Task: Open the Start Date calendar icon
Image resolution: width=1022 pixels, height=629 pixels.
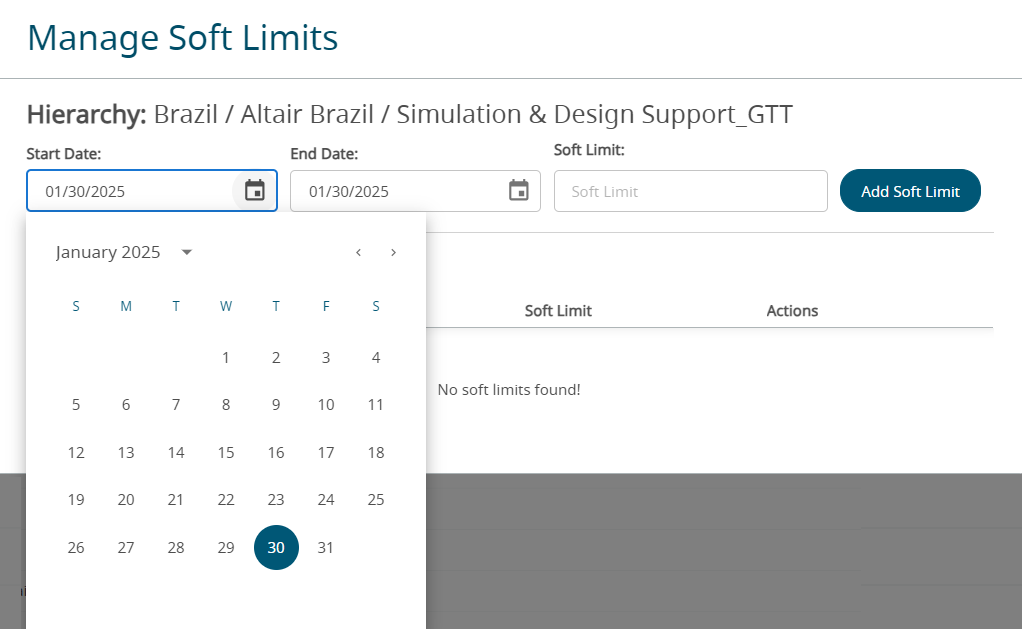Action: click(x=255, y=191)
